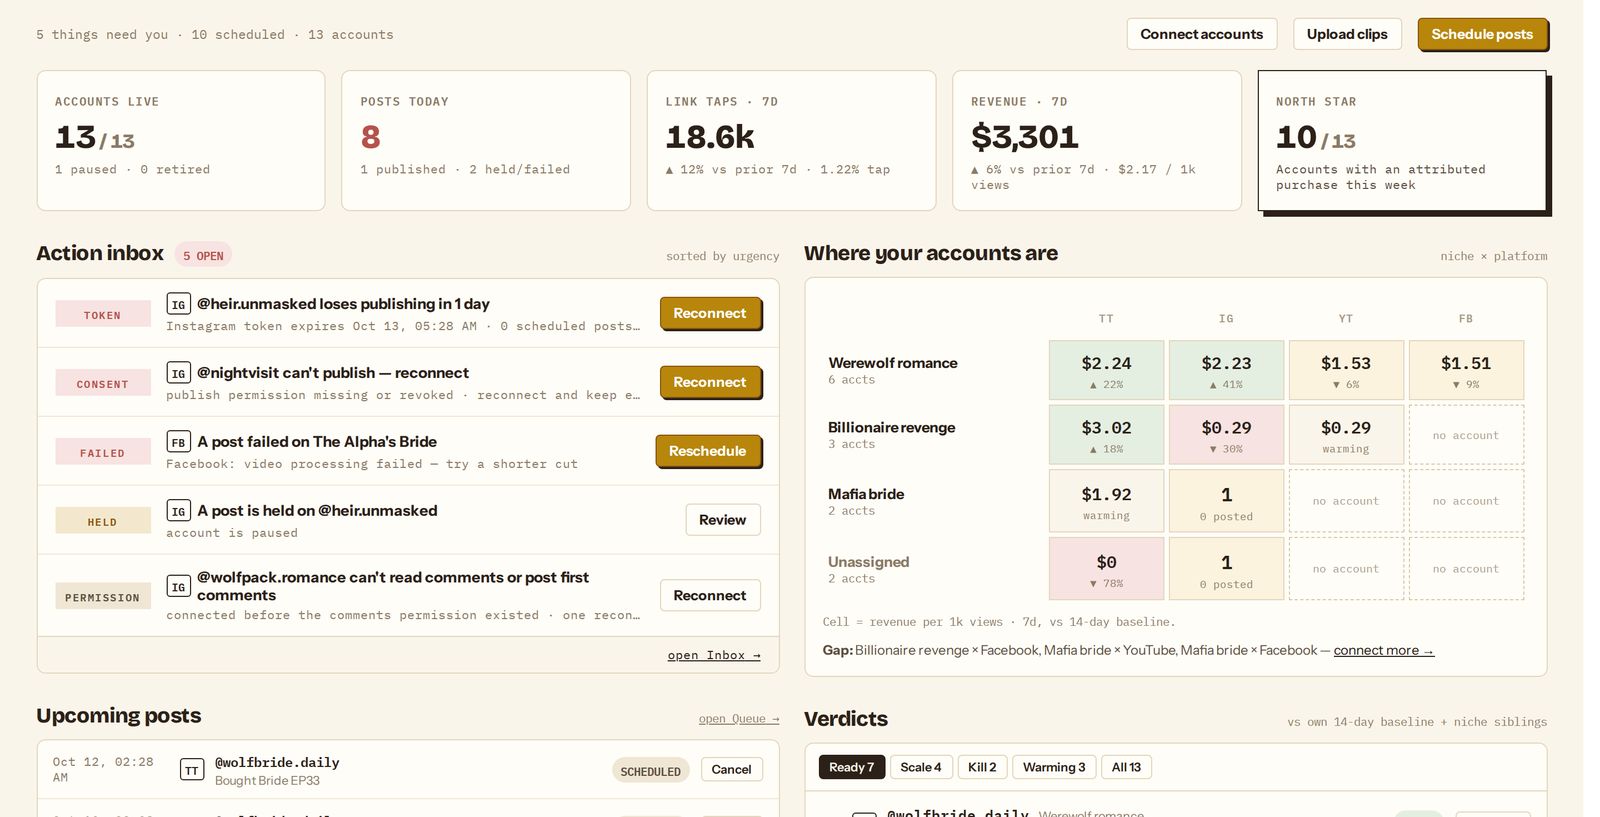Open the North Star stat card

coord(1402,141)
